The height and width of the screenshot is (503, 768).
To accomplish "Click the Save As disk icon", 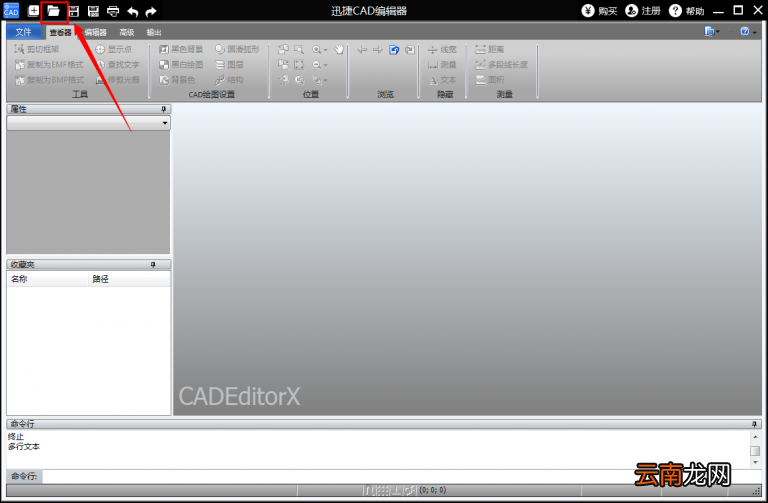I will (x=93, y=11).
